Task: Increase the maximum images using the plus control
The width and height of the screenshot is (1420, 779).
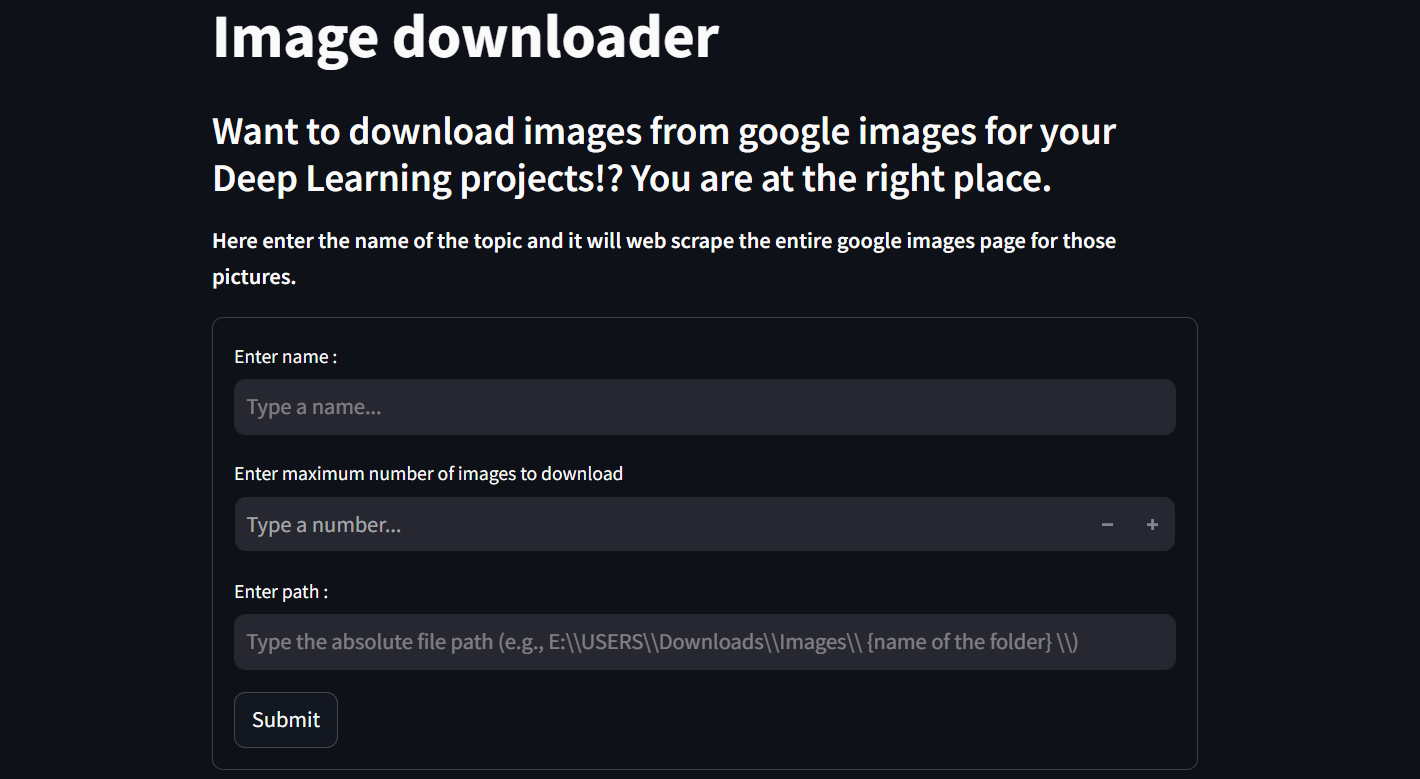Action: [x=1151, y=524]
